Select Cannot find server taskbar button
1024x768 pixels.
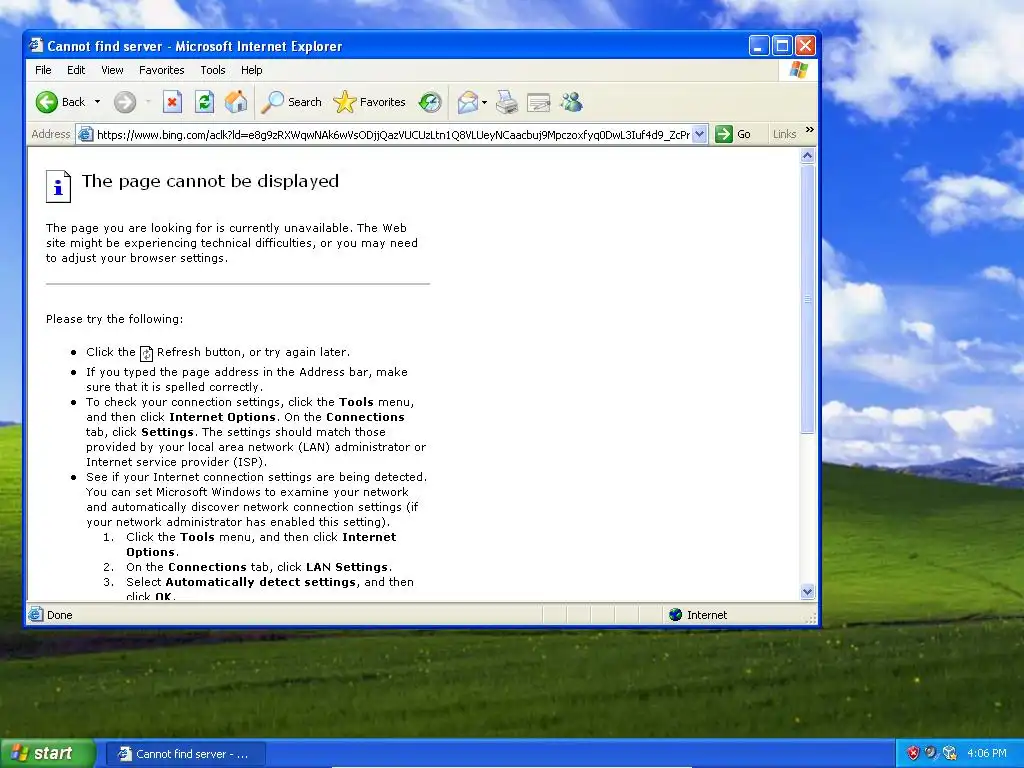pos(185,754)
